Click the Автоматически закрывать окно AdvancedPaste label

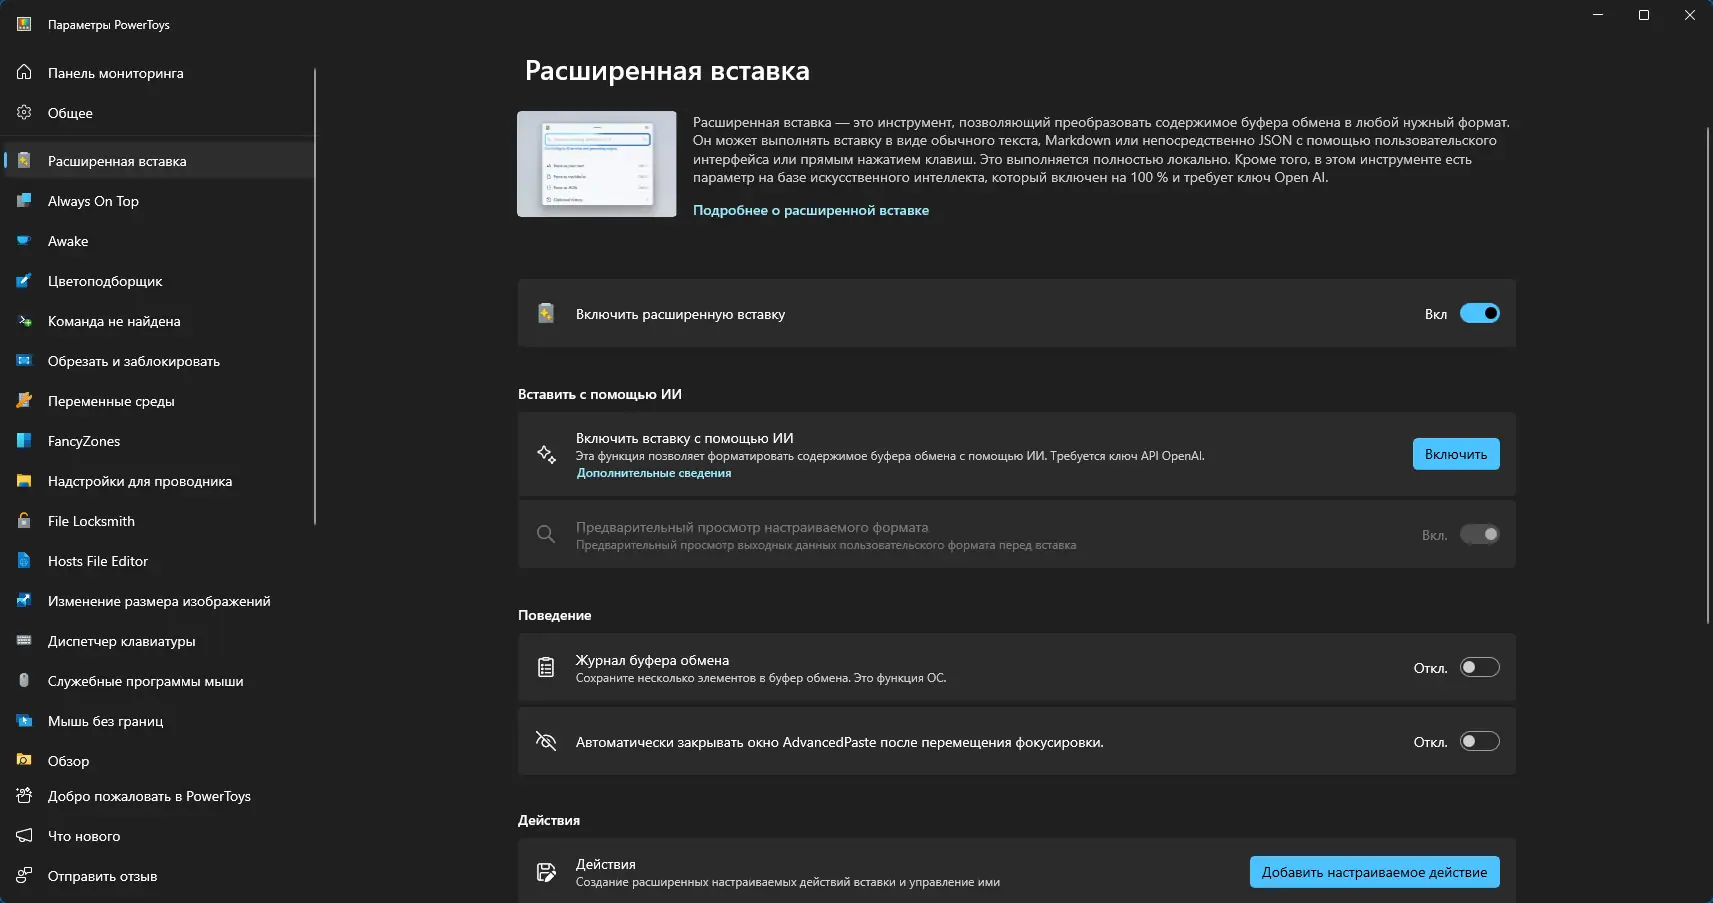[840, 742]
